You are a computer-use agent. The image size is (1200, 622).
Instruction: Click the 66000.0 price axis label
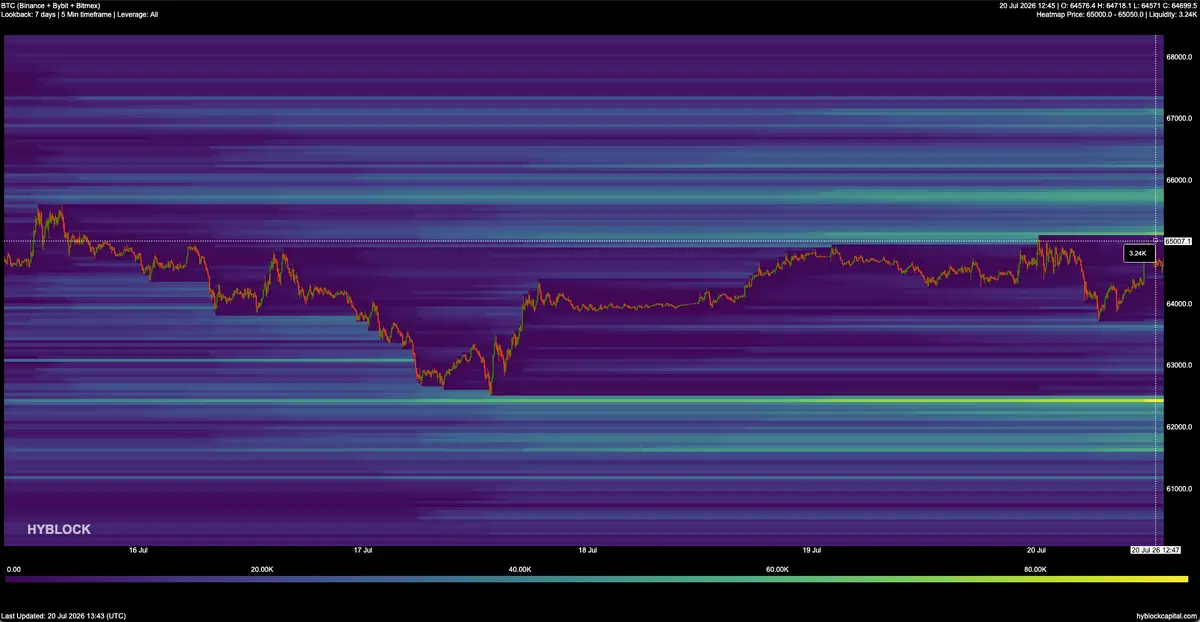pos(1181,180)
